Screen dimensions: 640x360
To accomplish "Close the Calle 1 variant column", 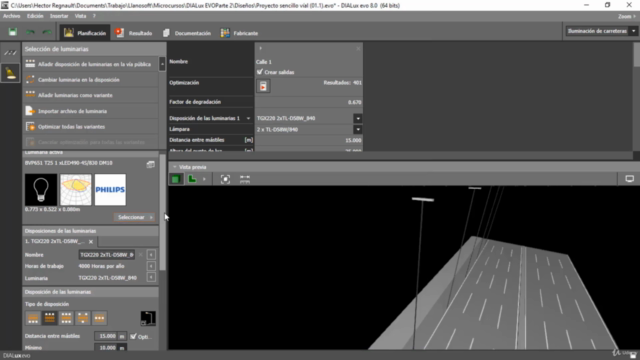I will coord(358,49).
